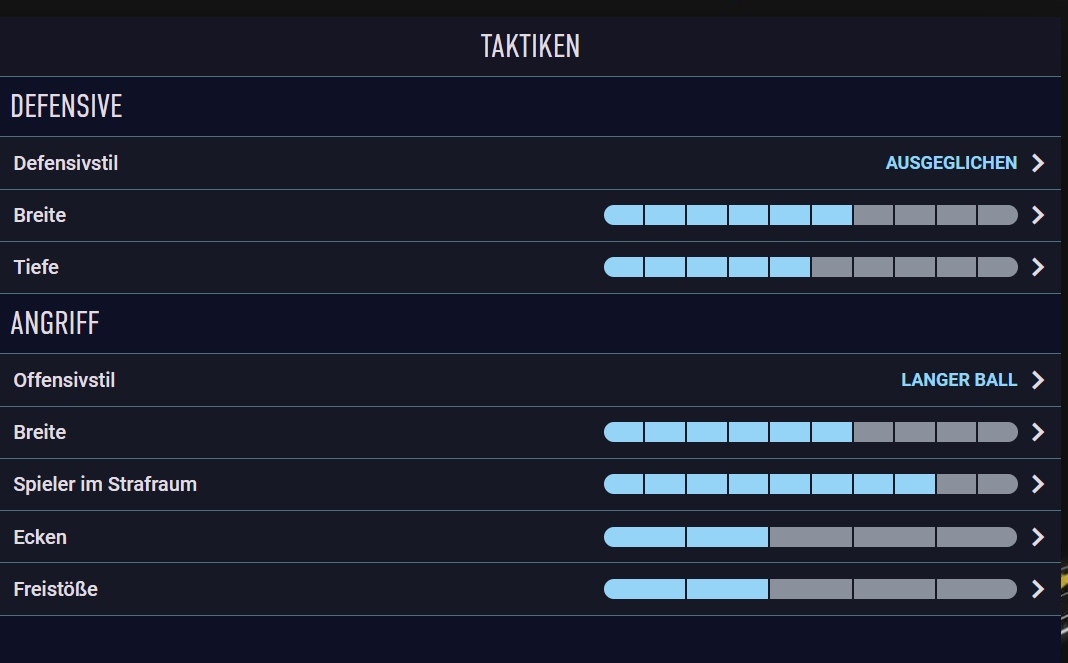The image size is (1068, 663).
Task: Click the arrow next to Ecken
Action: (1037, 537)
